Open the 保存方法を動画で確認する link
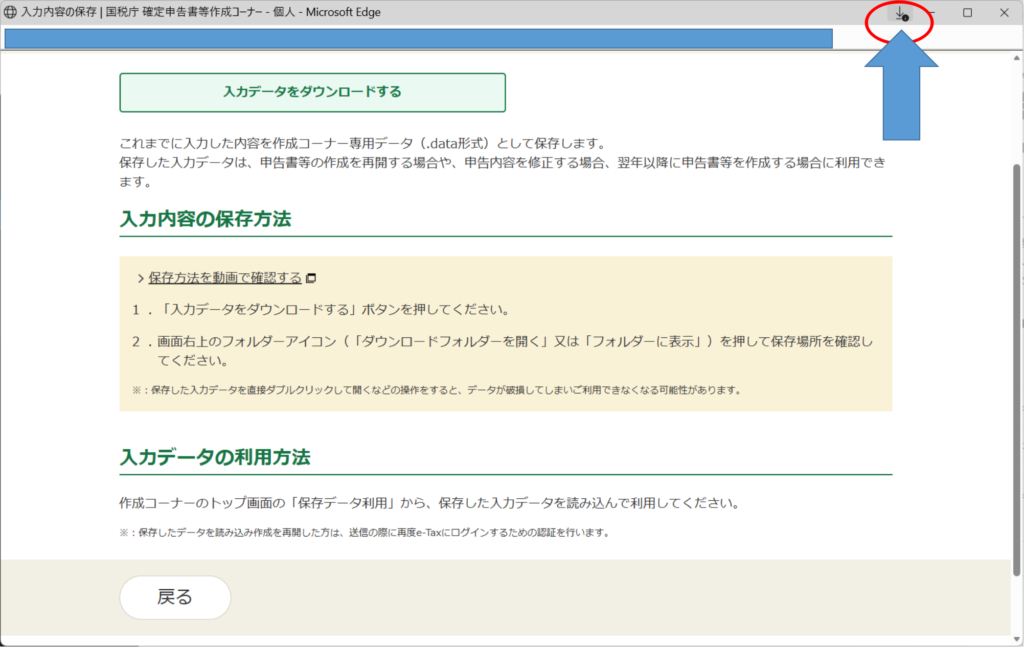The width and height of the screenshot is (1024, 647). [225, 277]
